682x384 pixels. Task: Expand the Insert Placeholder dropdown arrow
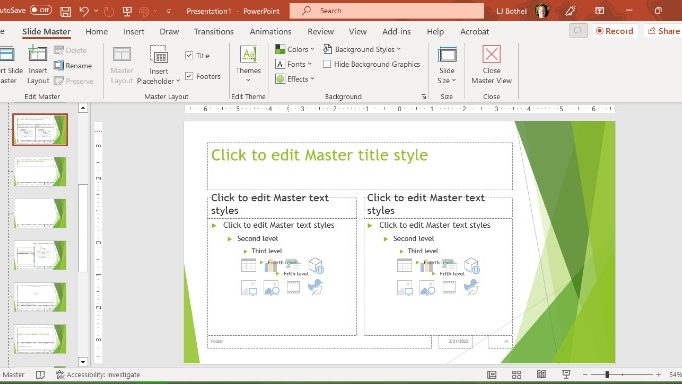point(178,81)
